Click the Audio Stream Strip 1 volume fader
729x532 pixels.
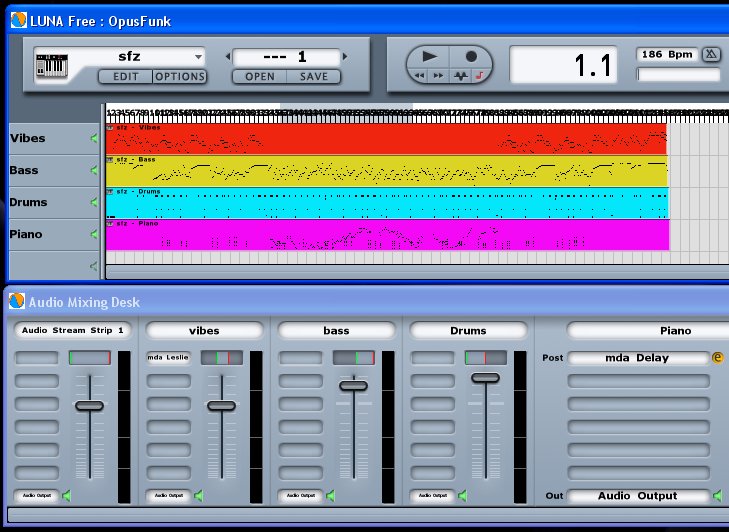89,406
